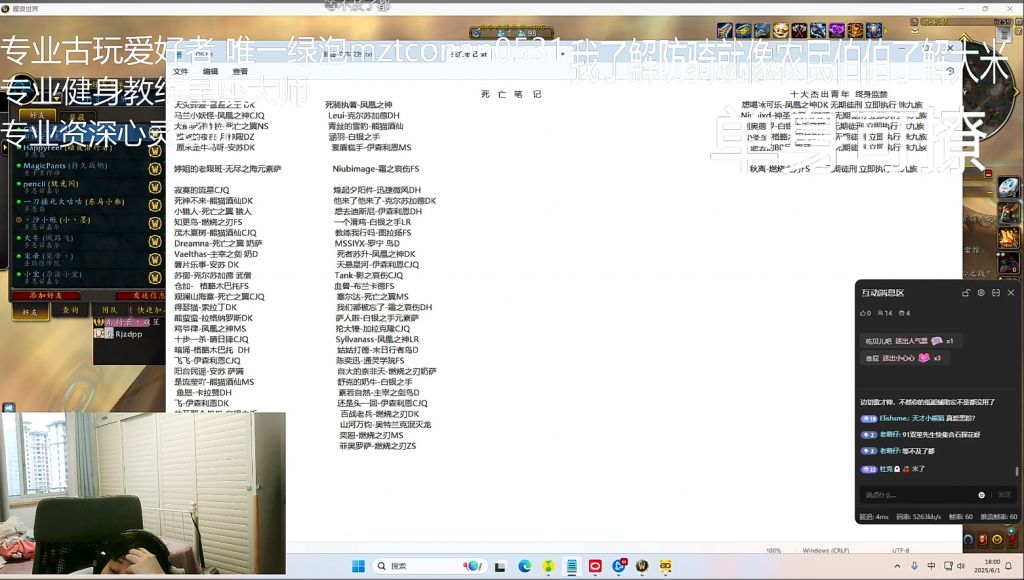Click Windows (CRLF) in Notepad status bar
The height and width of the screenshot is (580, 1024).
point(825,551)
